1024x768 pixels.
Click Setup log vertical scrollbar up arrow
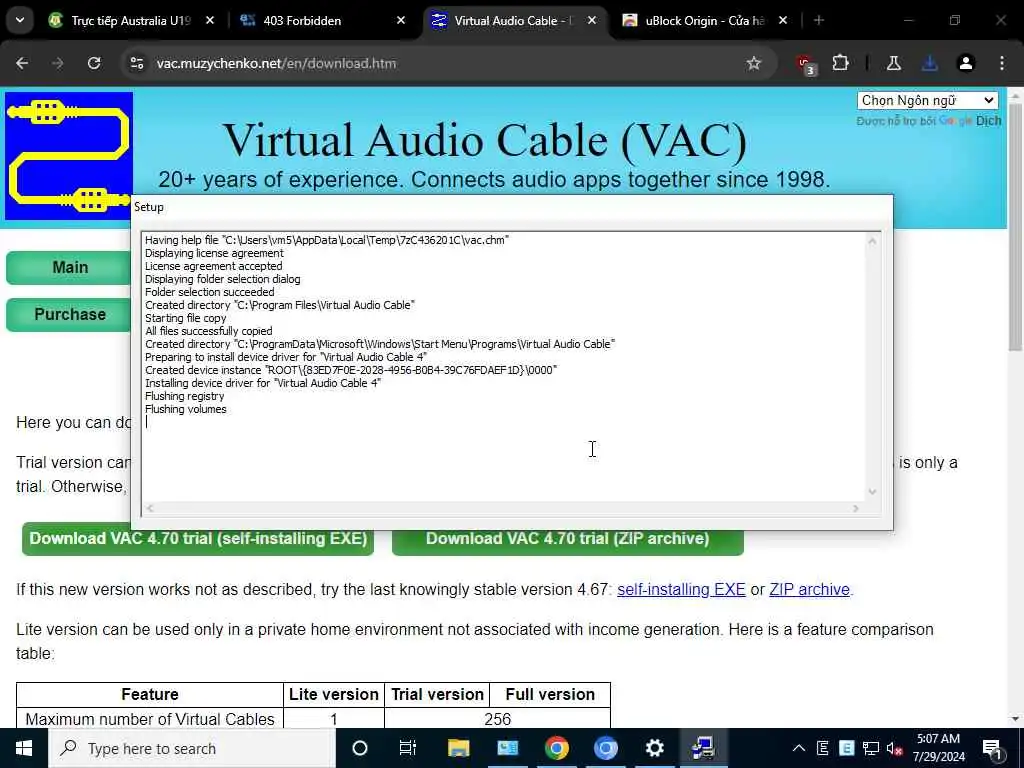click(872, 241)
